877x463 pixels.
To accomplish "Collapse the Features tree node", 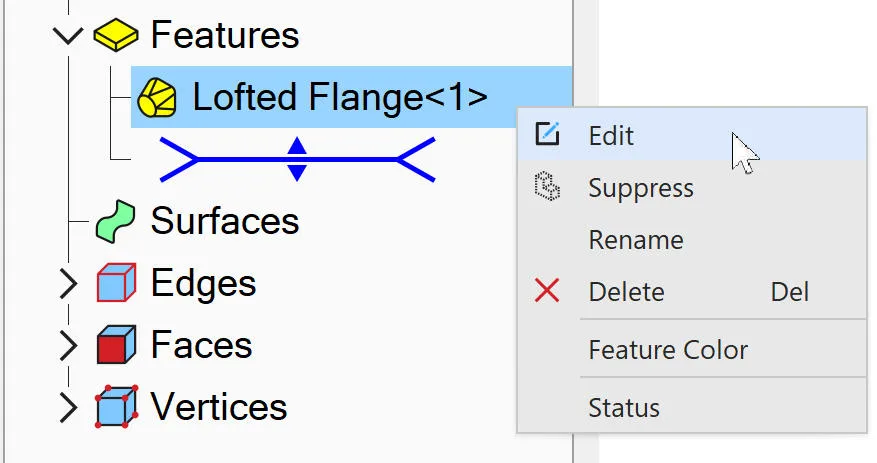I will pyautogui.click(x=68, y=36).
